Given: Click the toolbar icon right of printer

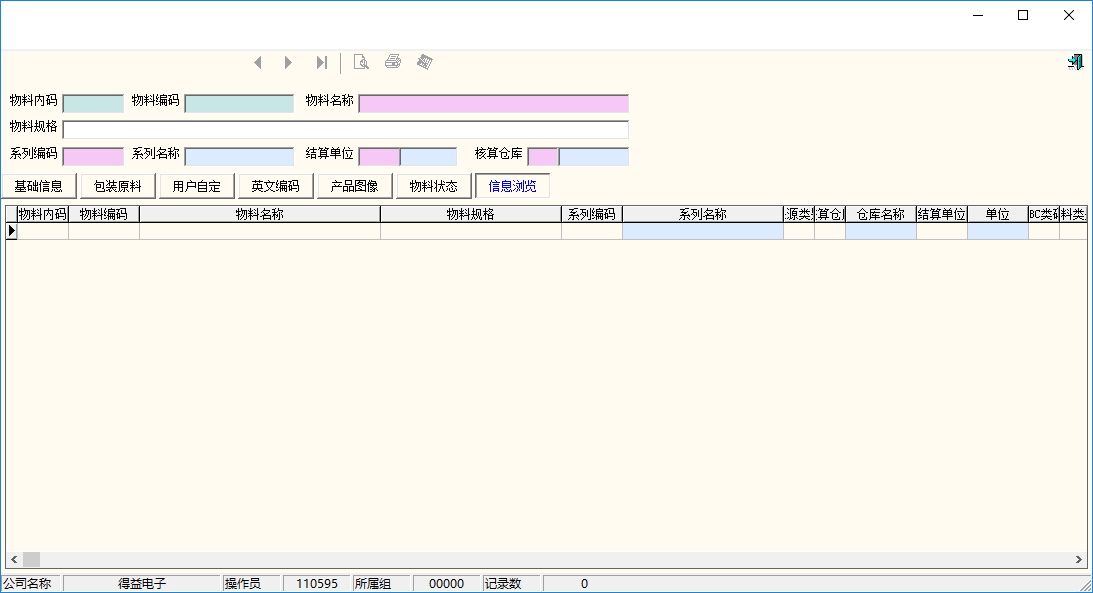Looking at the screenshot, I should pyautogui.click(x=425, y=62).
